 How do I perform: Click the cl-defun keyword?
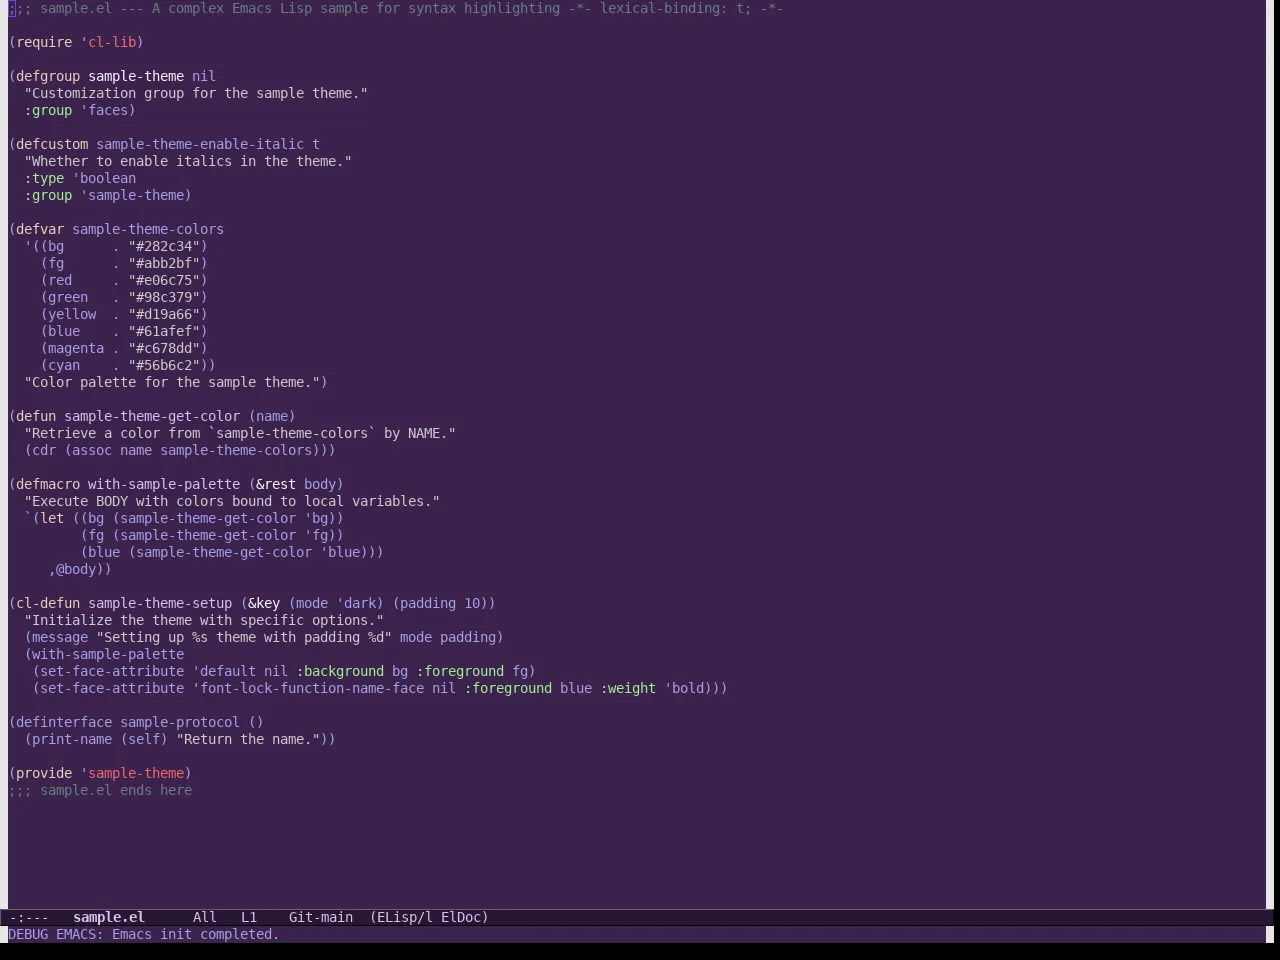[48, 603]
